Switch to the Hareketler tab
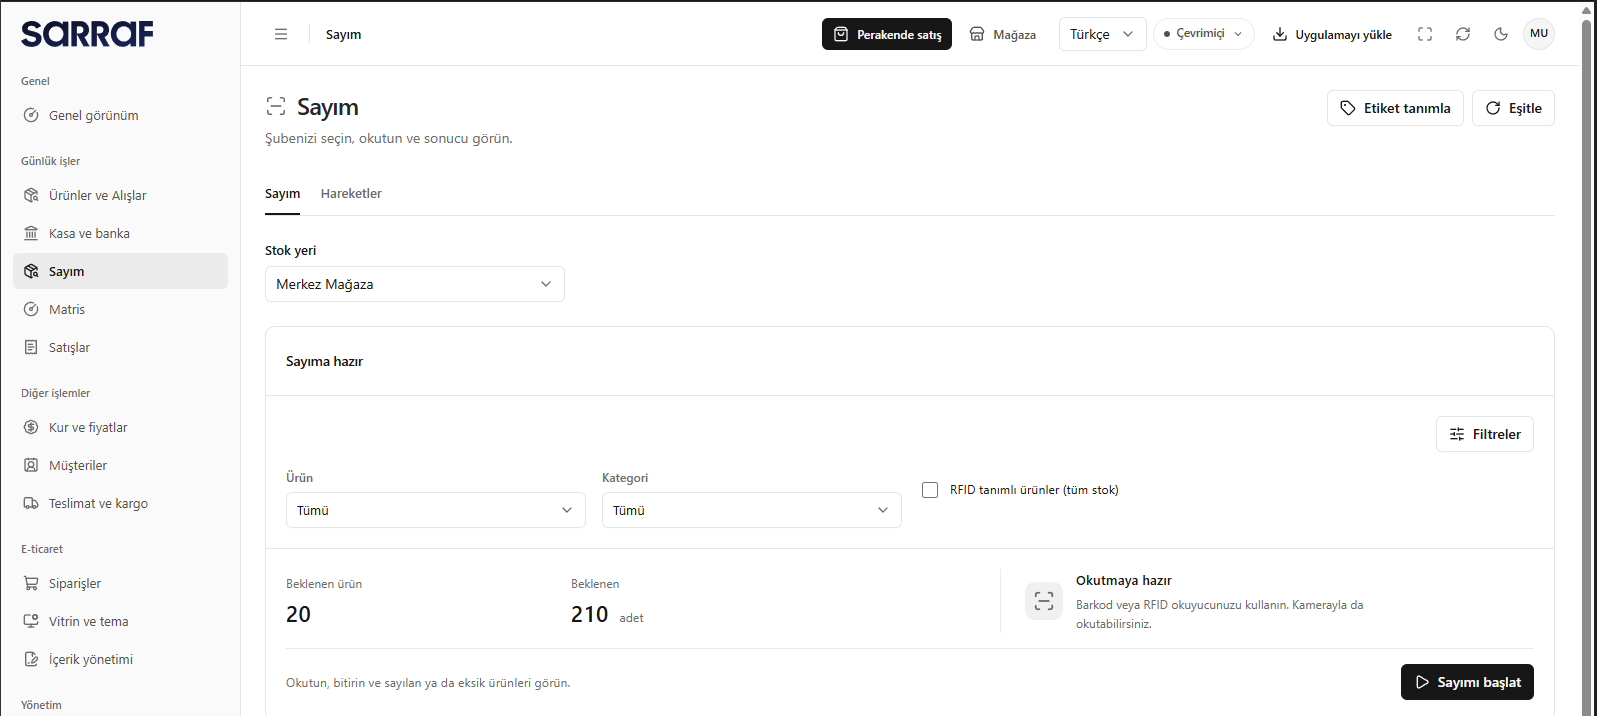 pyautogui.click(x=351, y=194)
